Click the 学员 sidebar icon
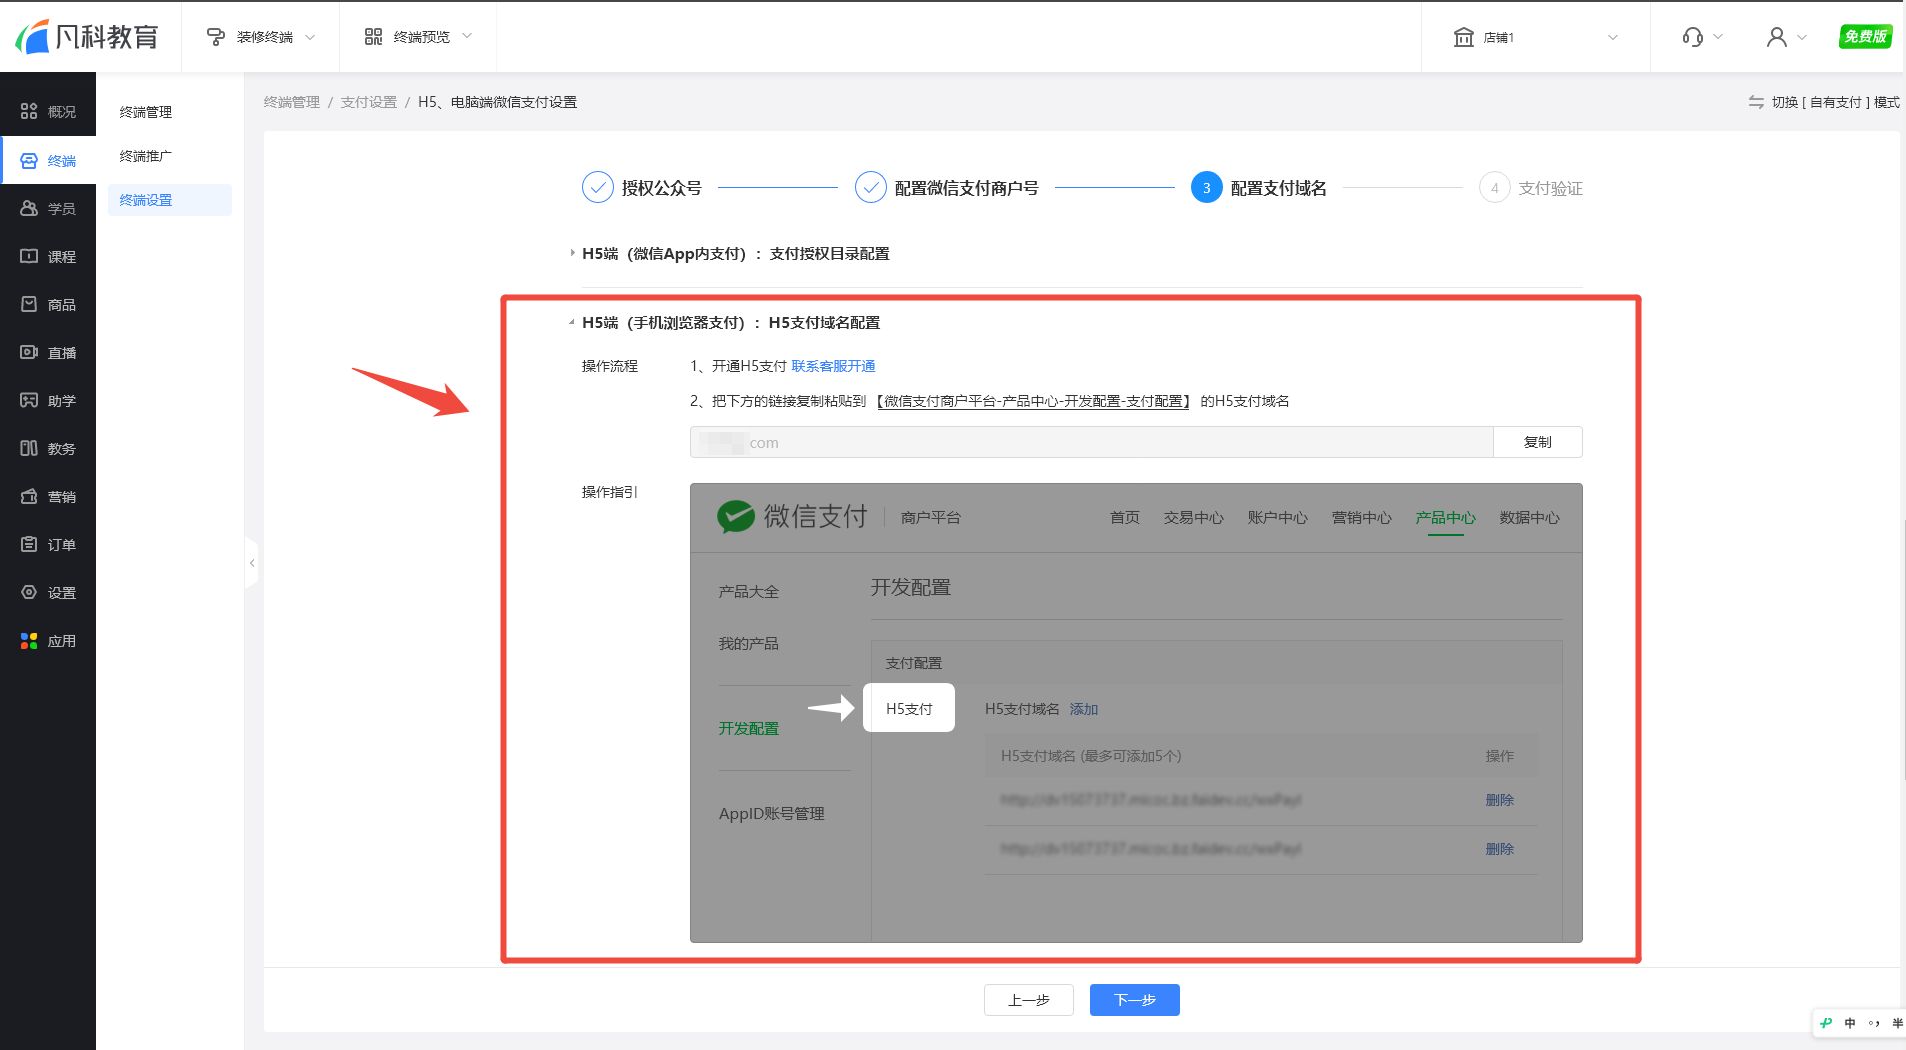This screenshot has height=1050, width=1906. point(29,208)
